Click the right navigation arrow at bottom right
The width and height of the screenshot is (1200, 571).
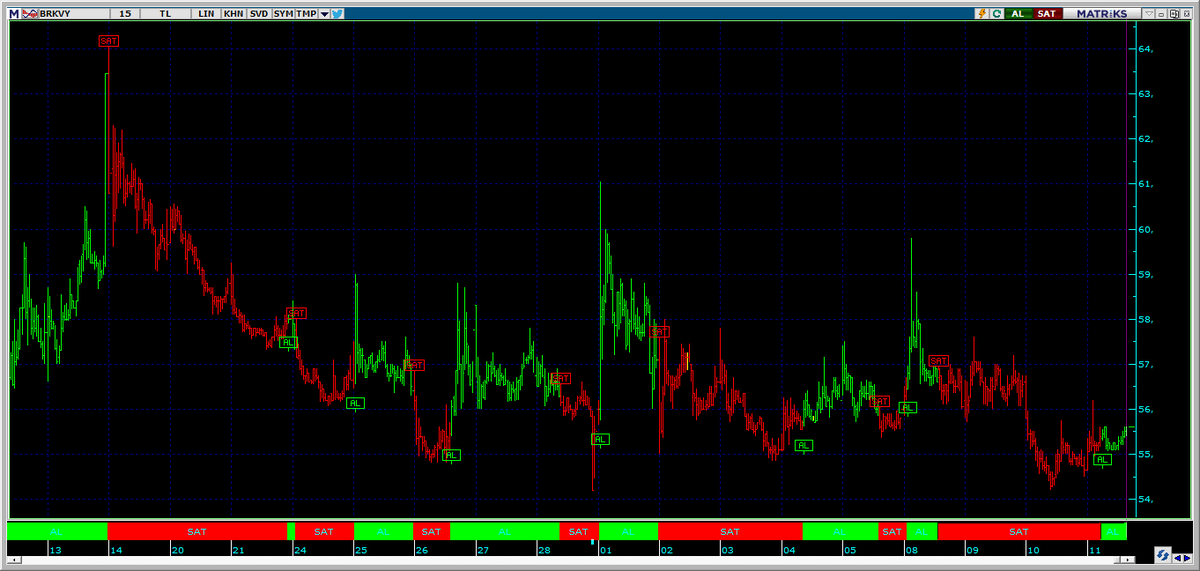point(1187,558)
